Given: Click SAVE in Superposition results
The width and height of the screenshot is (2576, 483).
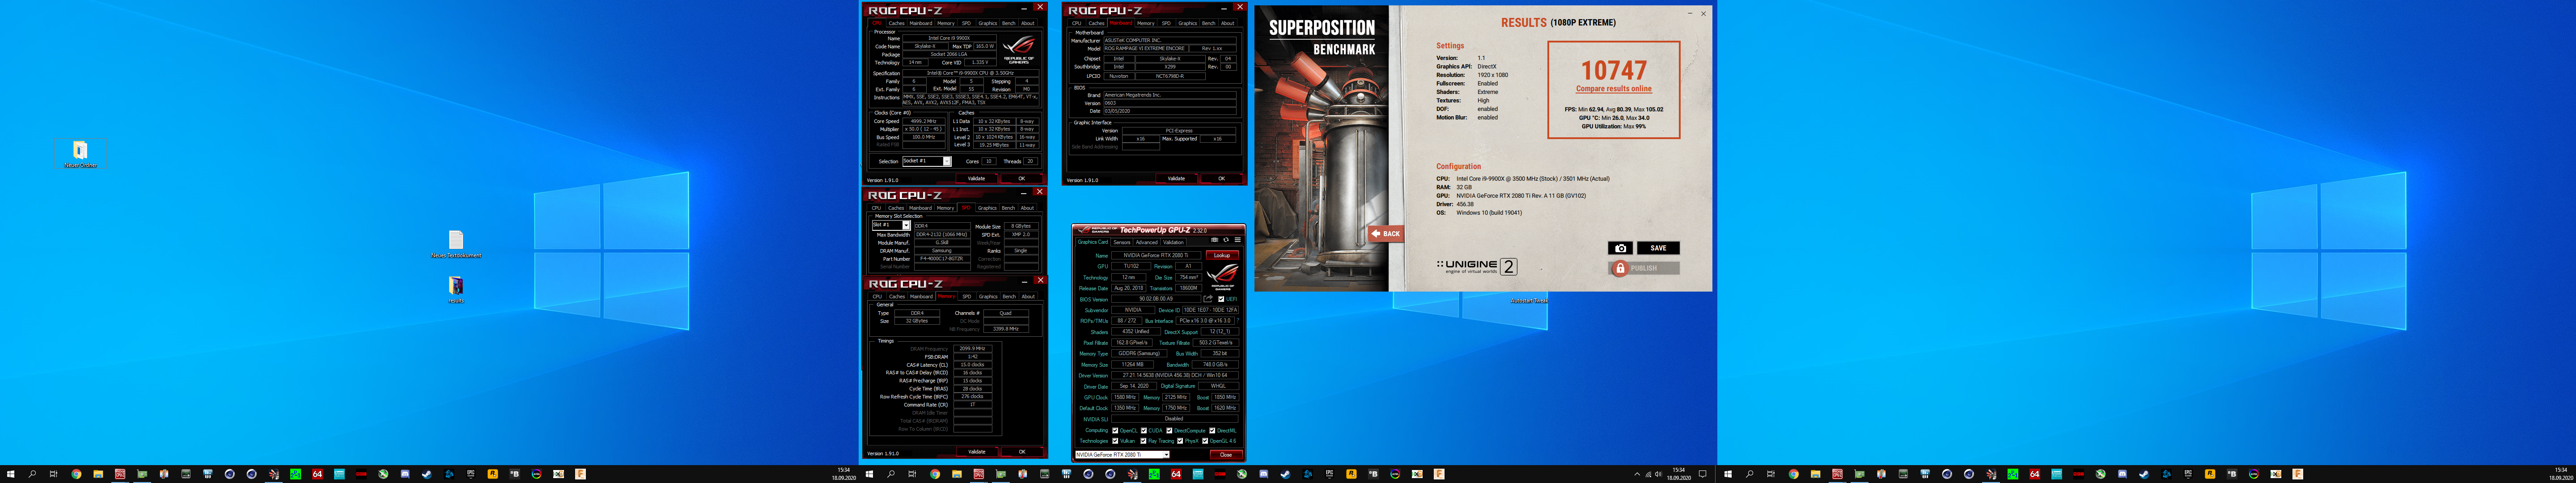Looking at the screenshot, I should point(1658,248).
